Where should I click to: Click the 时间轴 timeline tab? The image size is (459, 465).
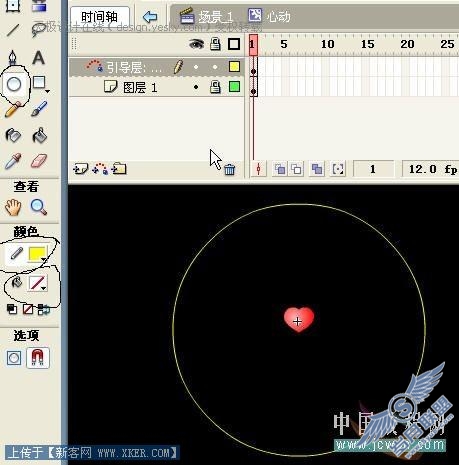(x=99, y=17)
